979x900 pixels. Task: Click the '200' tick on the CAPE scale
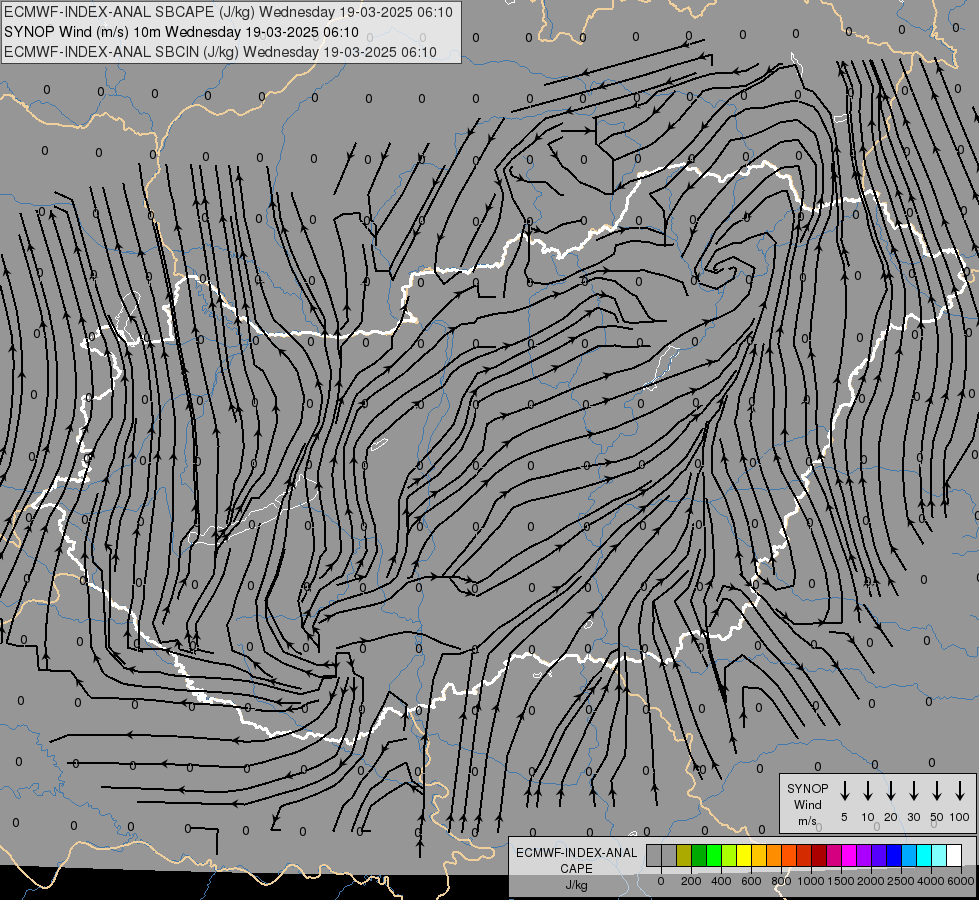(691, 881)
